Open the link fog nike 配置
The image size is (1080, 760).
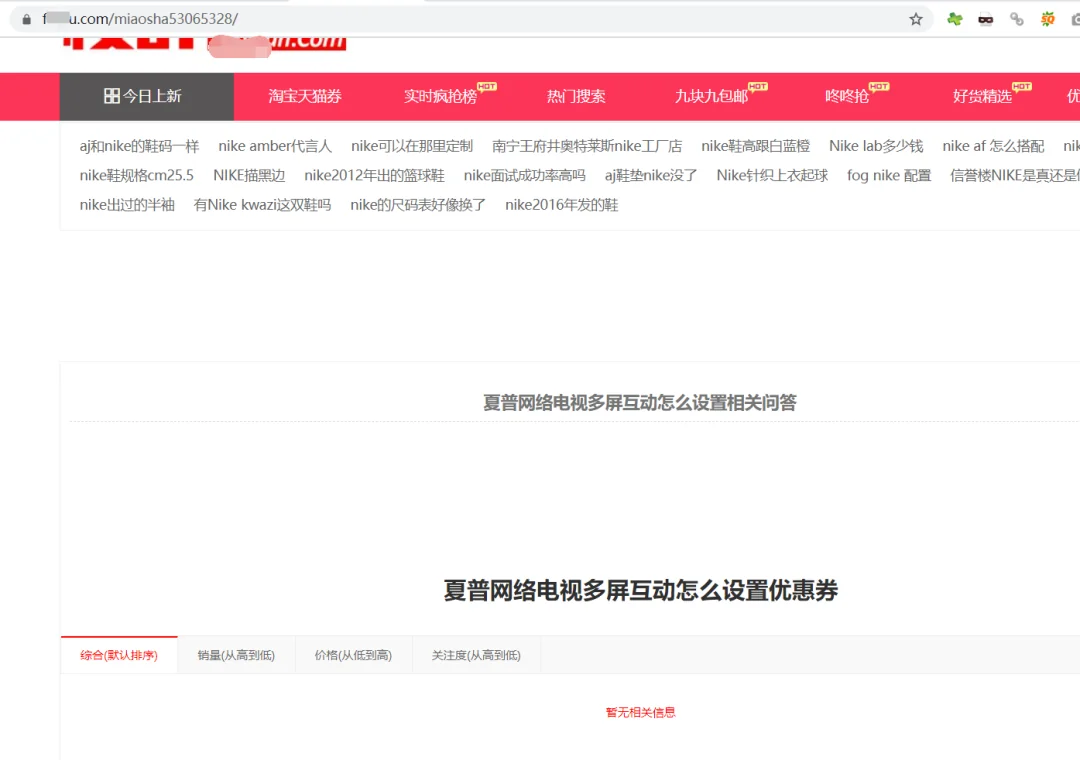click(x=889, y=176)
